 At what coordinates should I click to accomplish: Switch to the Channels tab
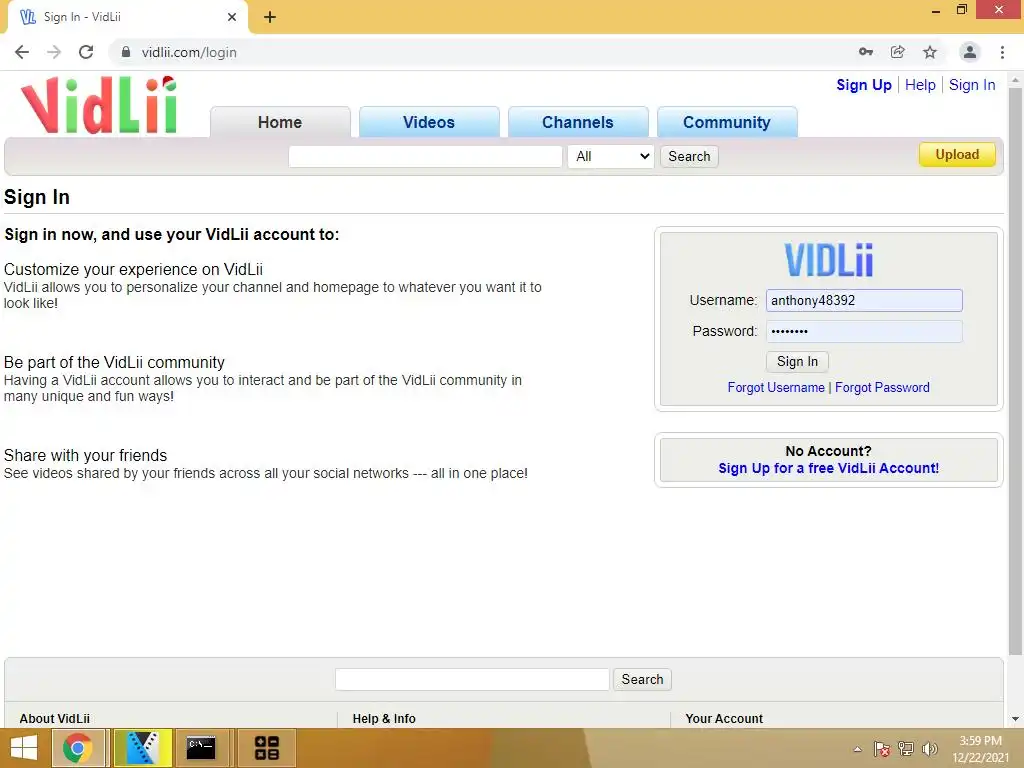tap(578, 122)
